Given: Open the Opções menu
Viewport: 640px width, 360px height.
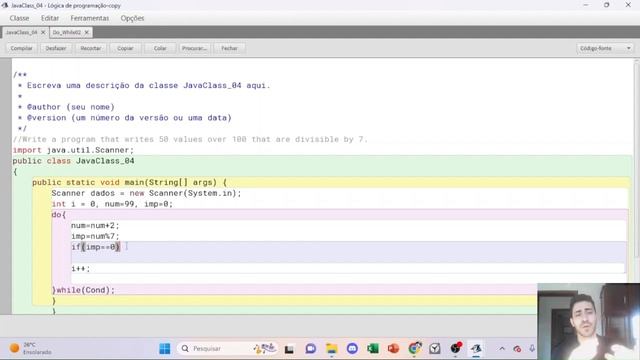Looking at the screenshot, I should pyautogui.click(x=132, y=18).
